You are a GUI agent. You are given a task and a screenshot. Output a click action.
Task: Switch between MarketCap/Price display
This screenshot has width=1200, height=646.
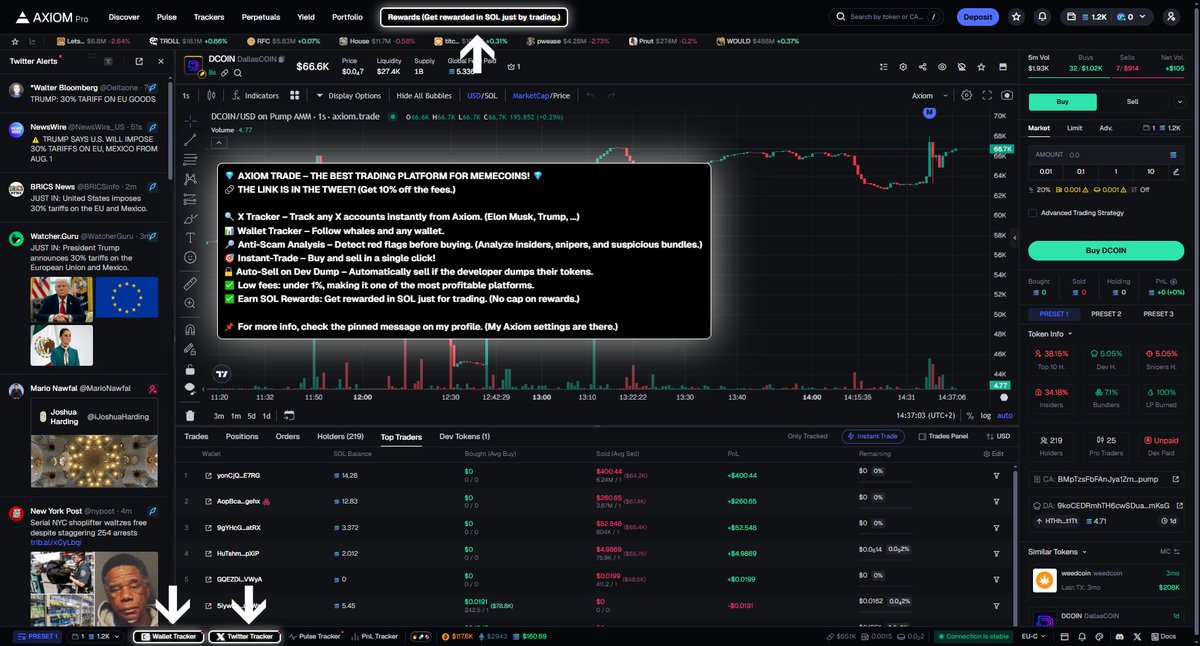tap(541, 96)
